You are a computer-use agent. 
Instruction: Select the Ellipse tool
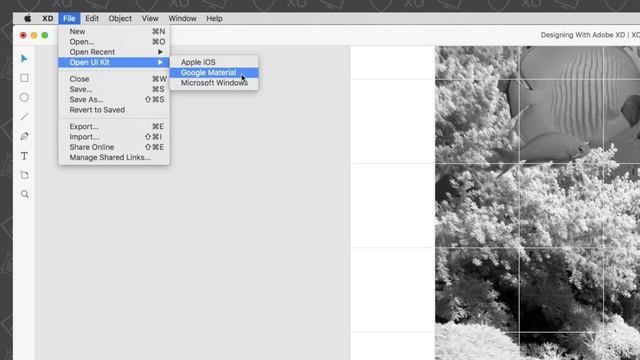tap(24, 97)
